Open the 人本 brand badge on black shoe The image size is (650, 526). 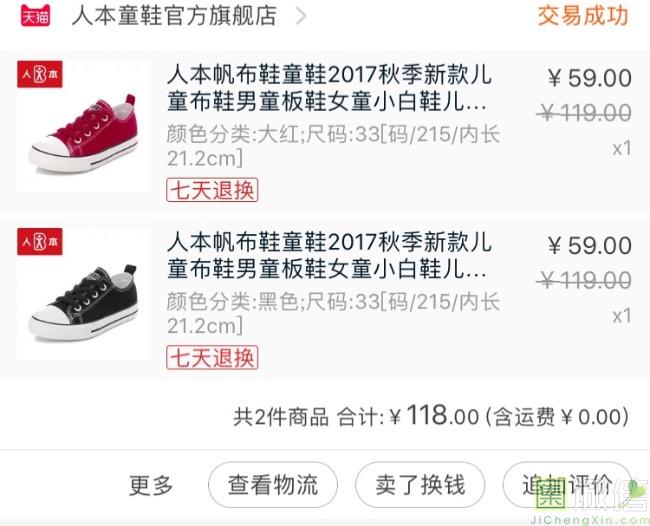click(x=40, y=242)
